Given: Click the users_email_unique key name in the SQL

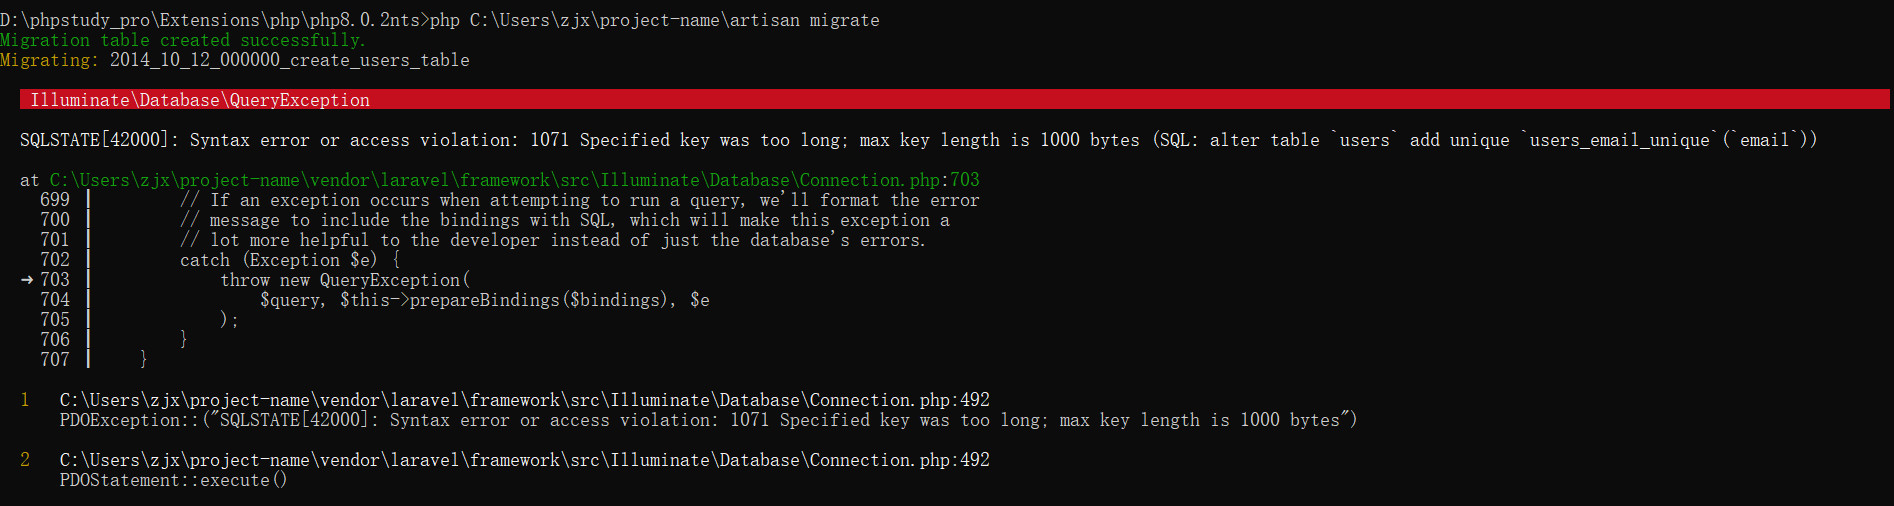Looking at the screenshot, I should pyautogui.click(x=1619, y=140).
